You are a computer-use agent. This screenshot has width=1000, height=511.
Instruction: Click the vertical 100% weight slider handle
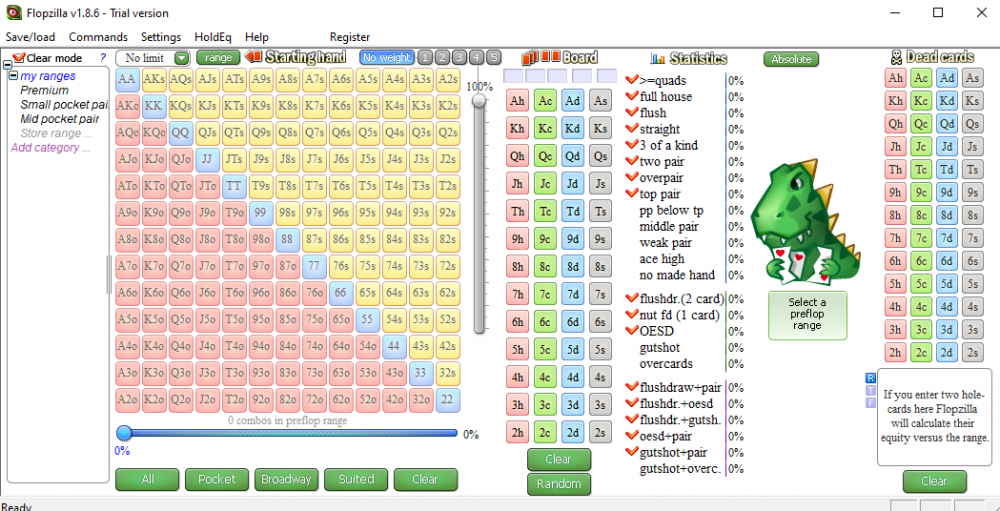click(479, 100)
